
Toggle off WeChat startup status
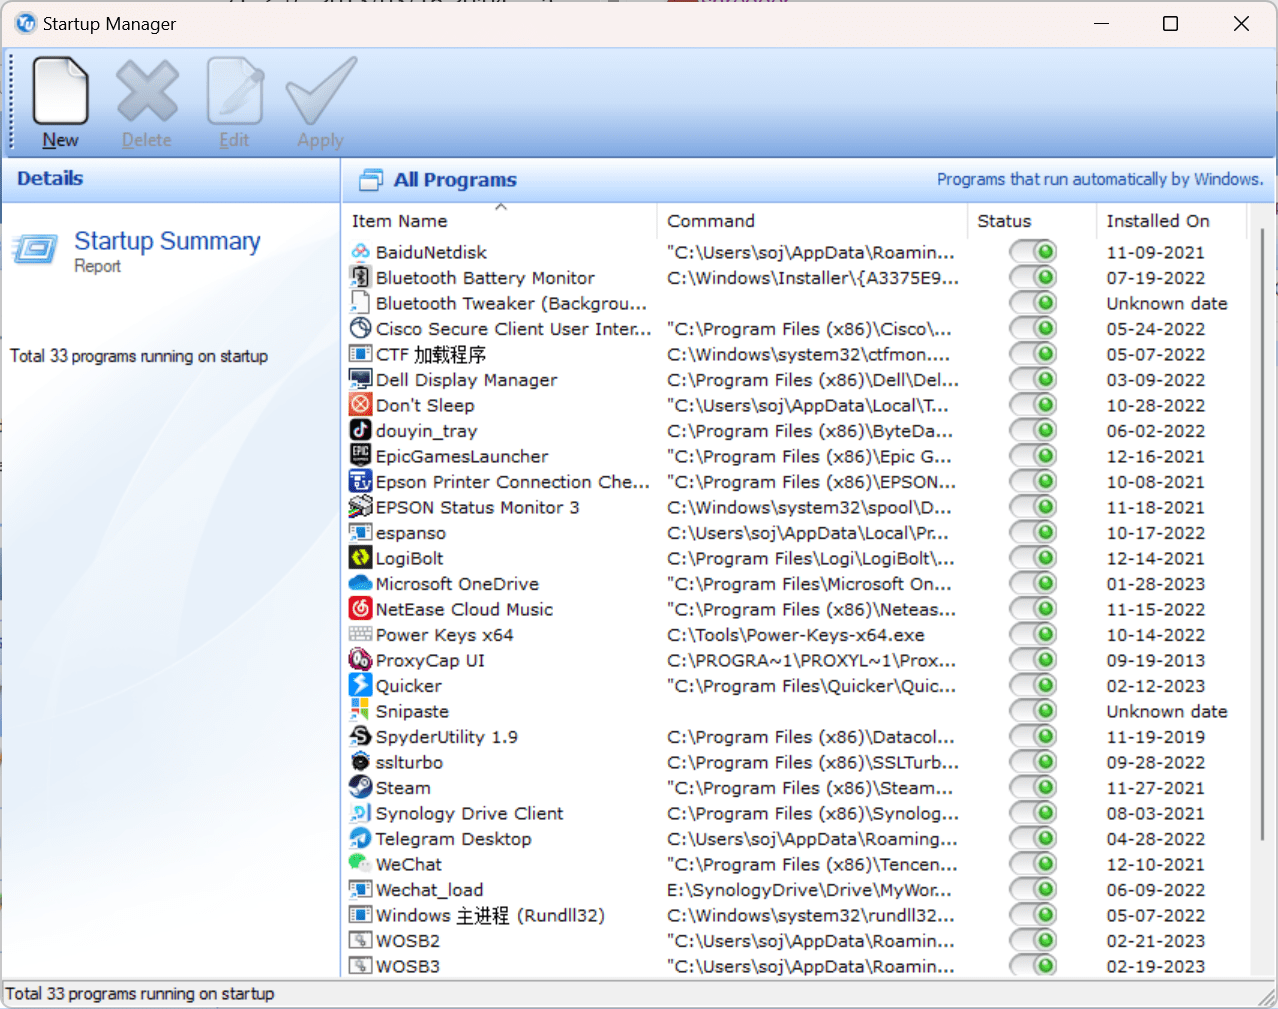[1033, 864]
